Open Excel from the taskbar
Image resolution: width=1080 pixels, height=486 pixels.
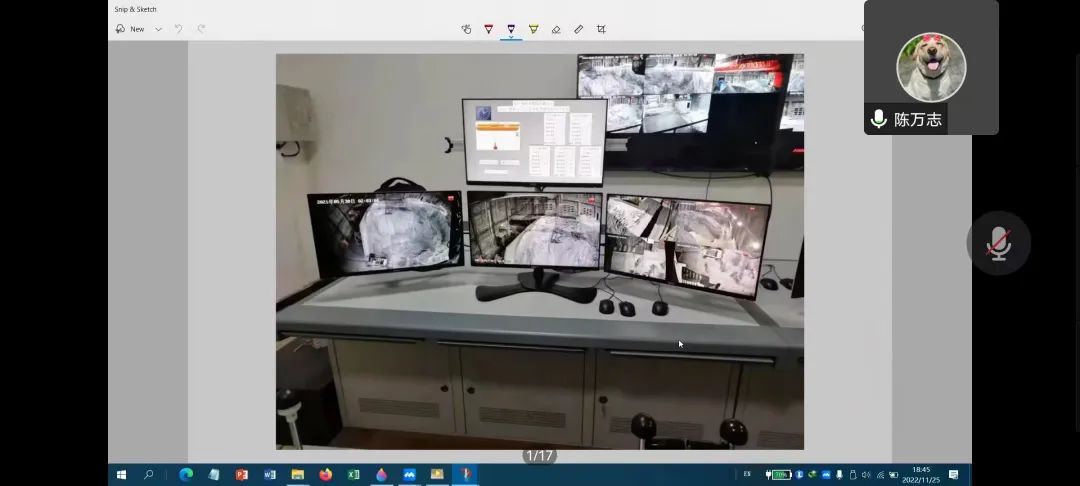(353, 474)
